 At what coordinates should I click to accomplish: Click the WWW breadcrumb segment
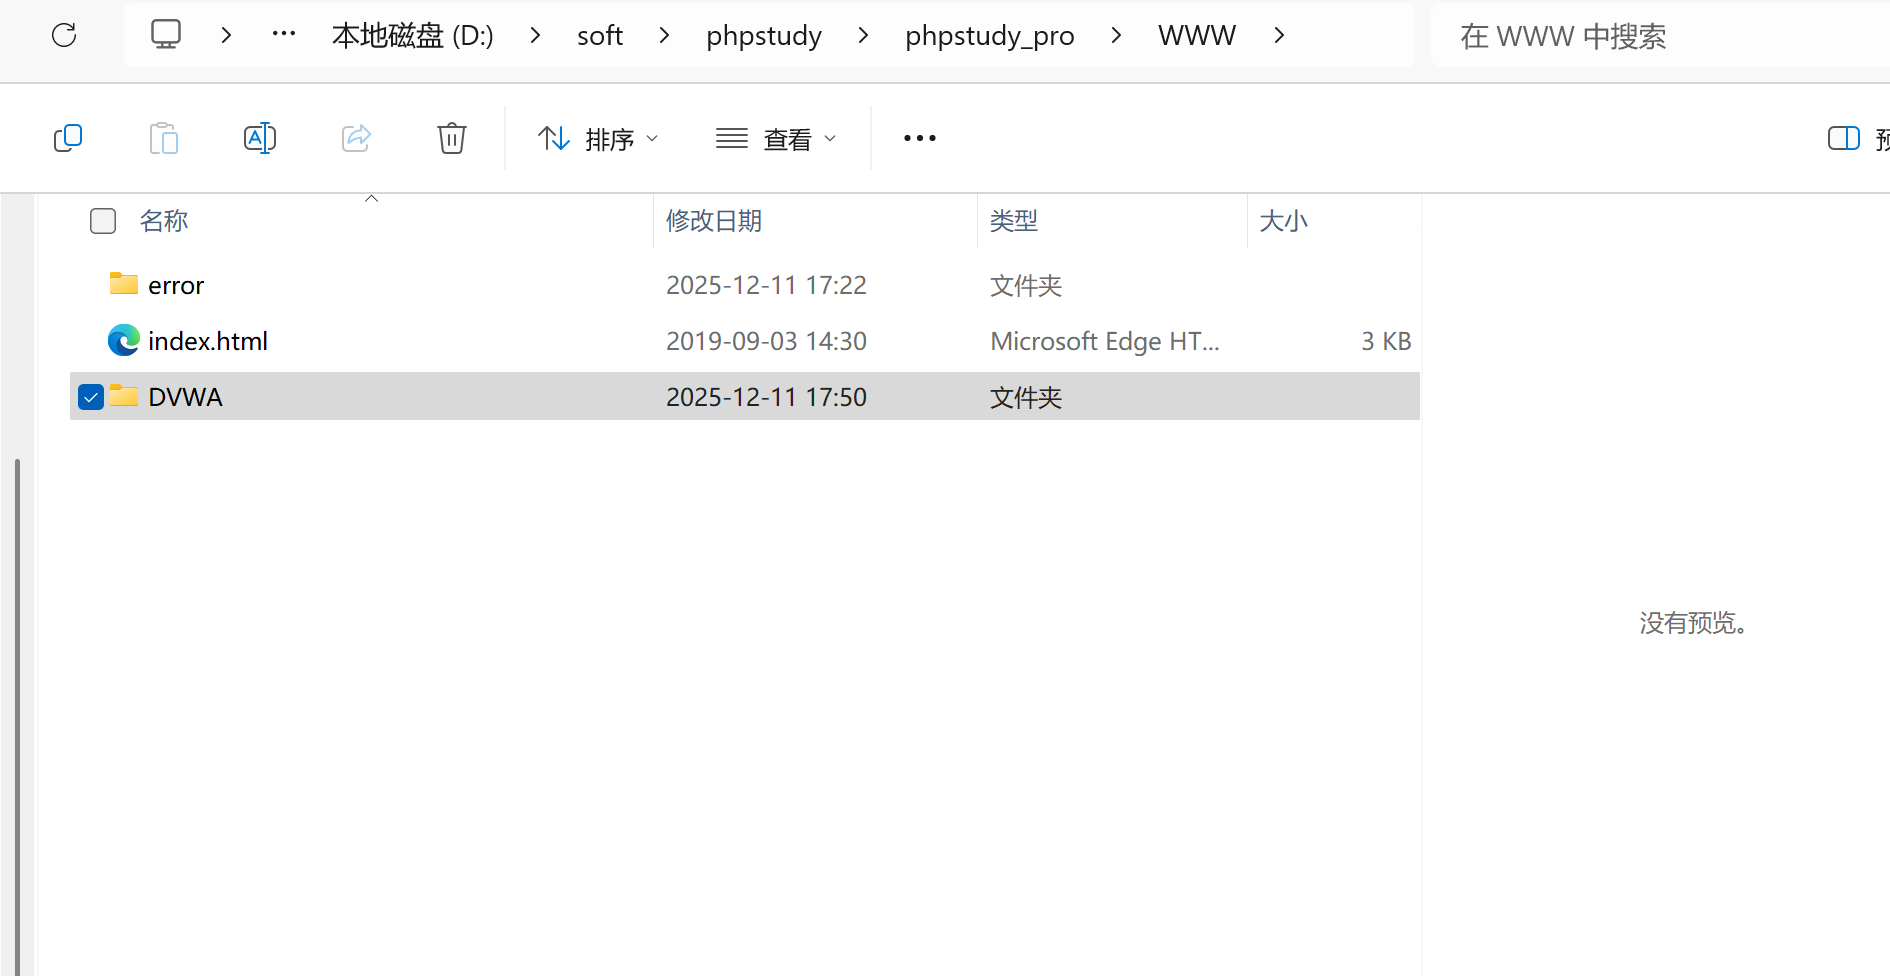[x=1197, y=36]
